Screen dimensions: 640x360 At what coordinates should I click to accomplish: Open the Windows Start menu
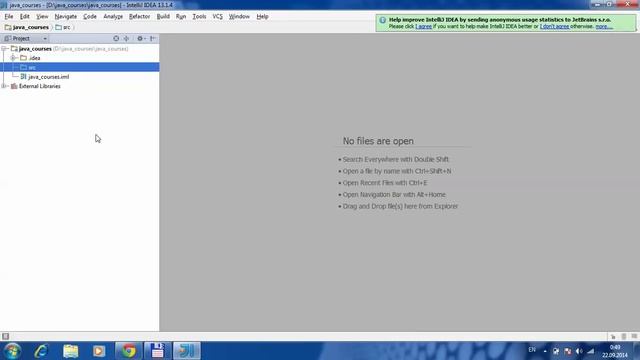[x=12, y=351]
